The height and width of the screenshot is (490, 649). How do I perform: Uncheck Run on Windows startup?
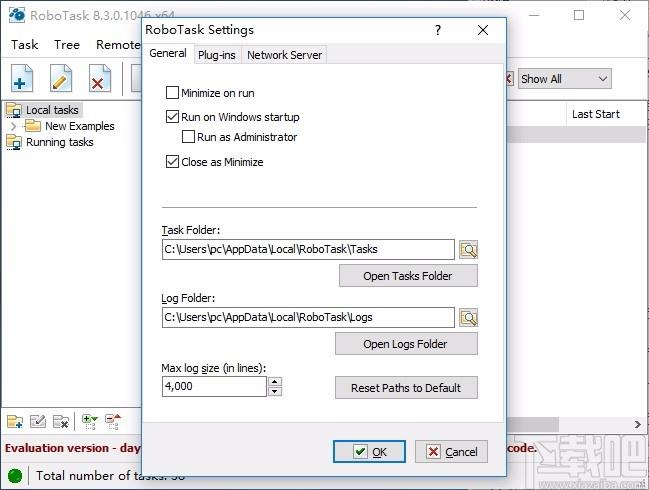coord(172,117)
